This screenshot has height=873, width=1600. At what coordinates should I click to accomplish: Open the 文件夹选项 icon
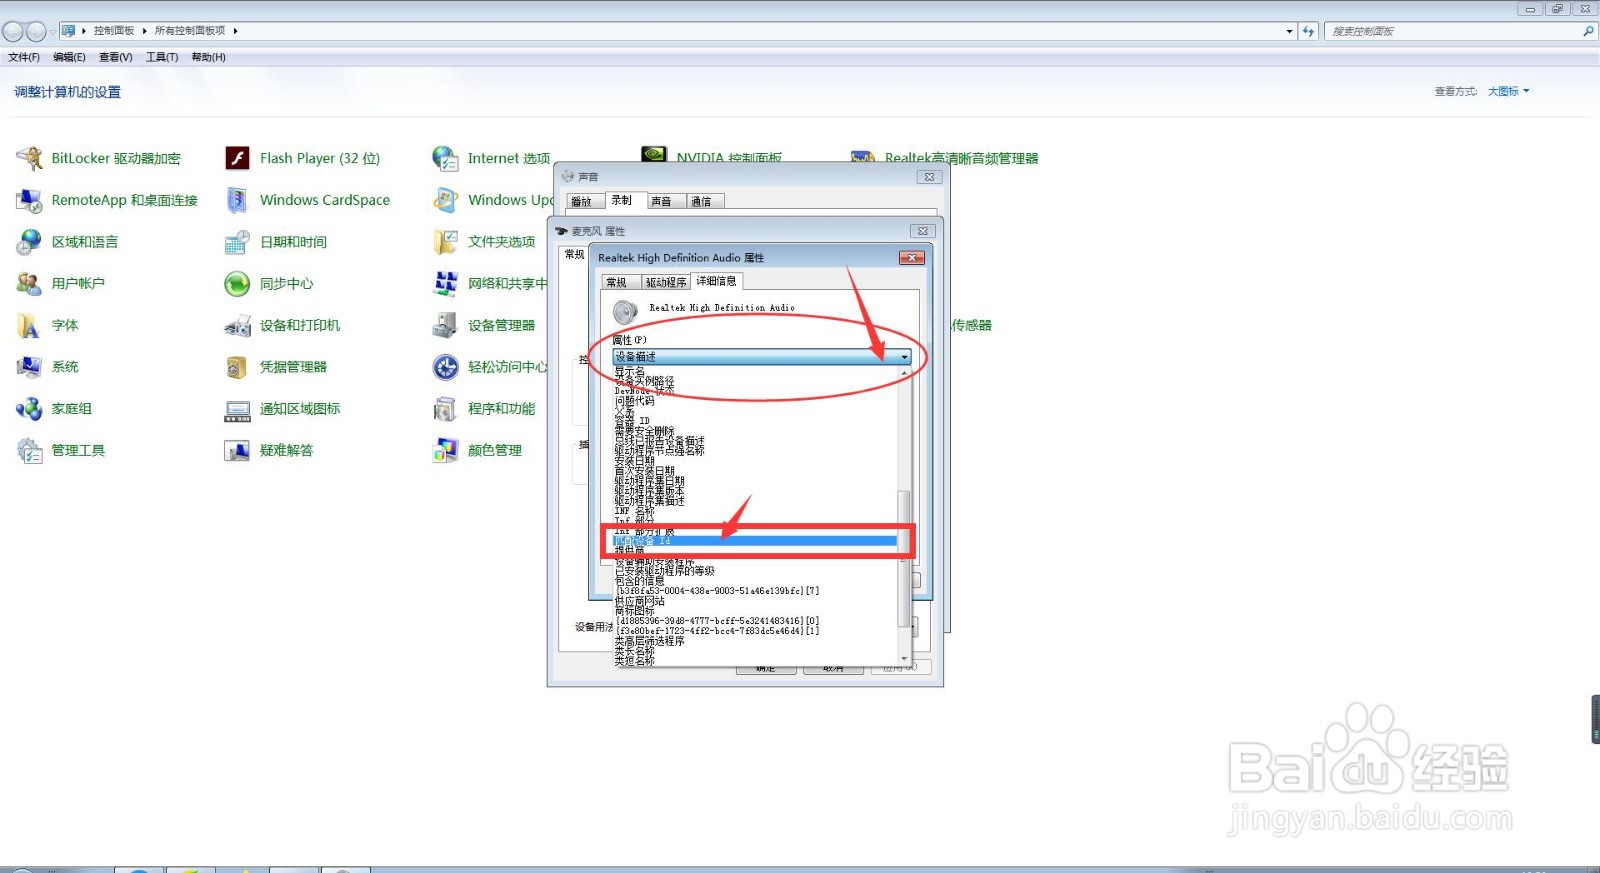[445, 242]
